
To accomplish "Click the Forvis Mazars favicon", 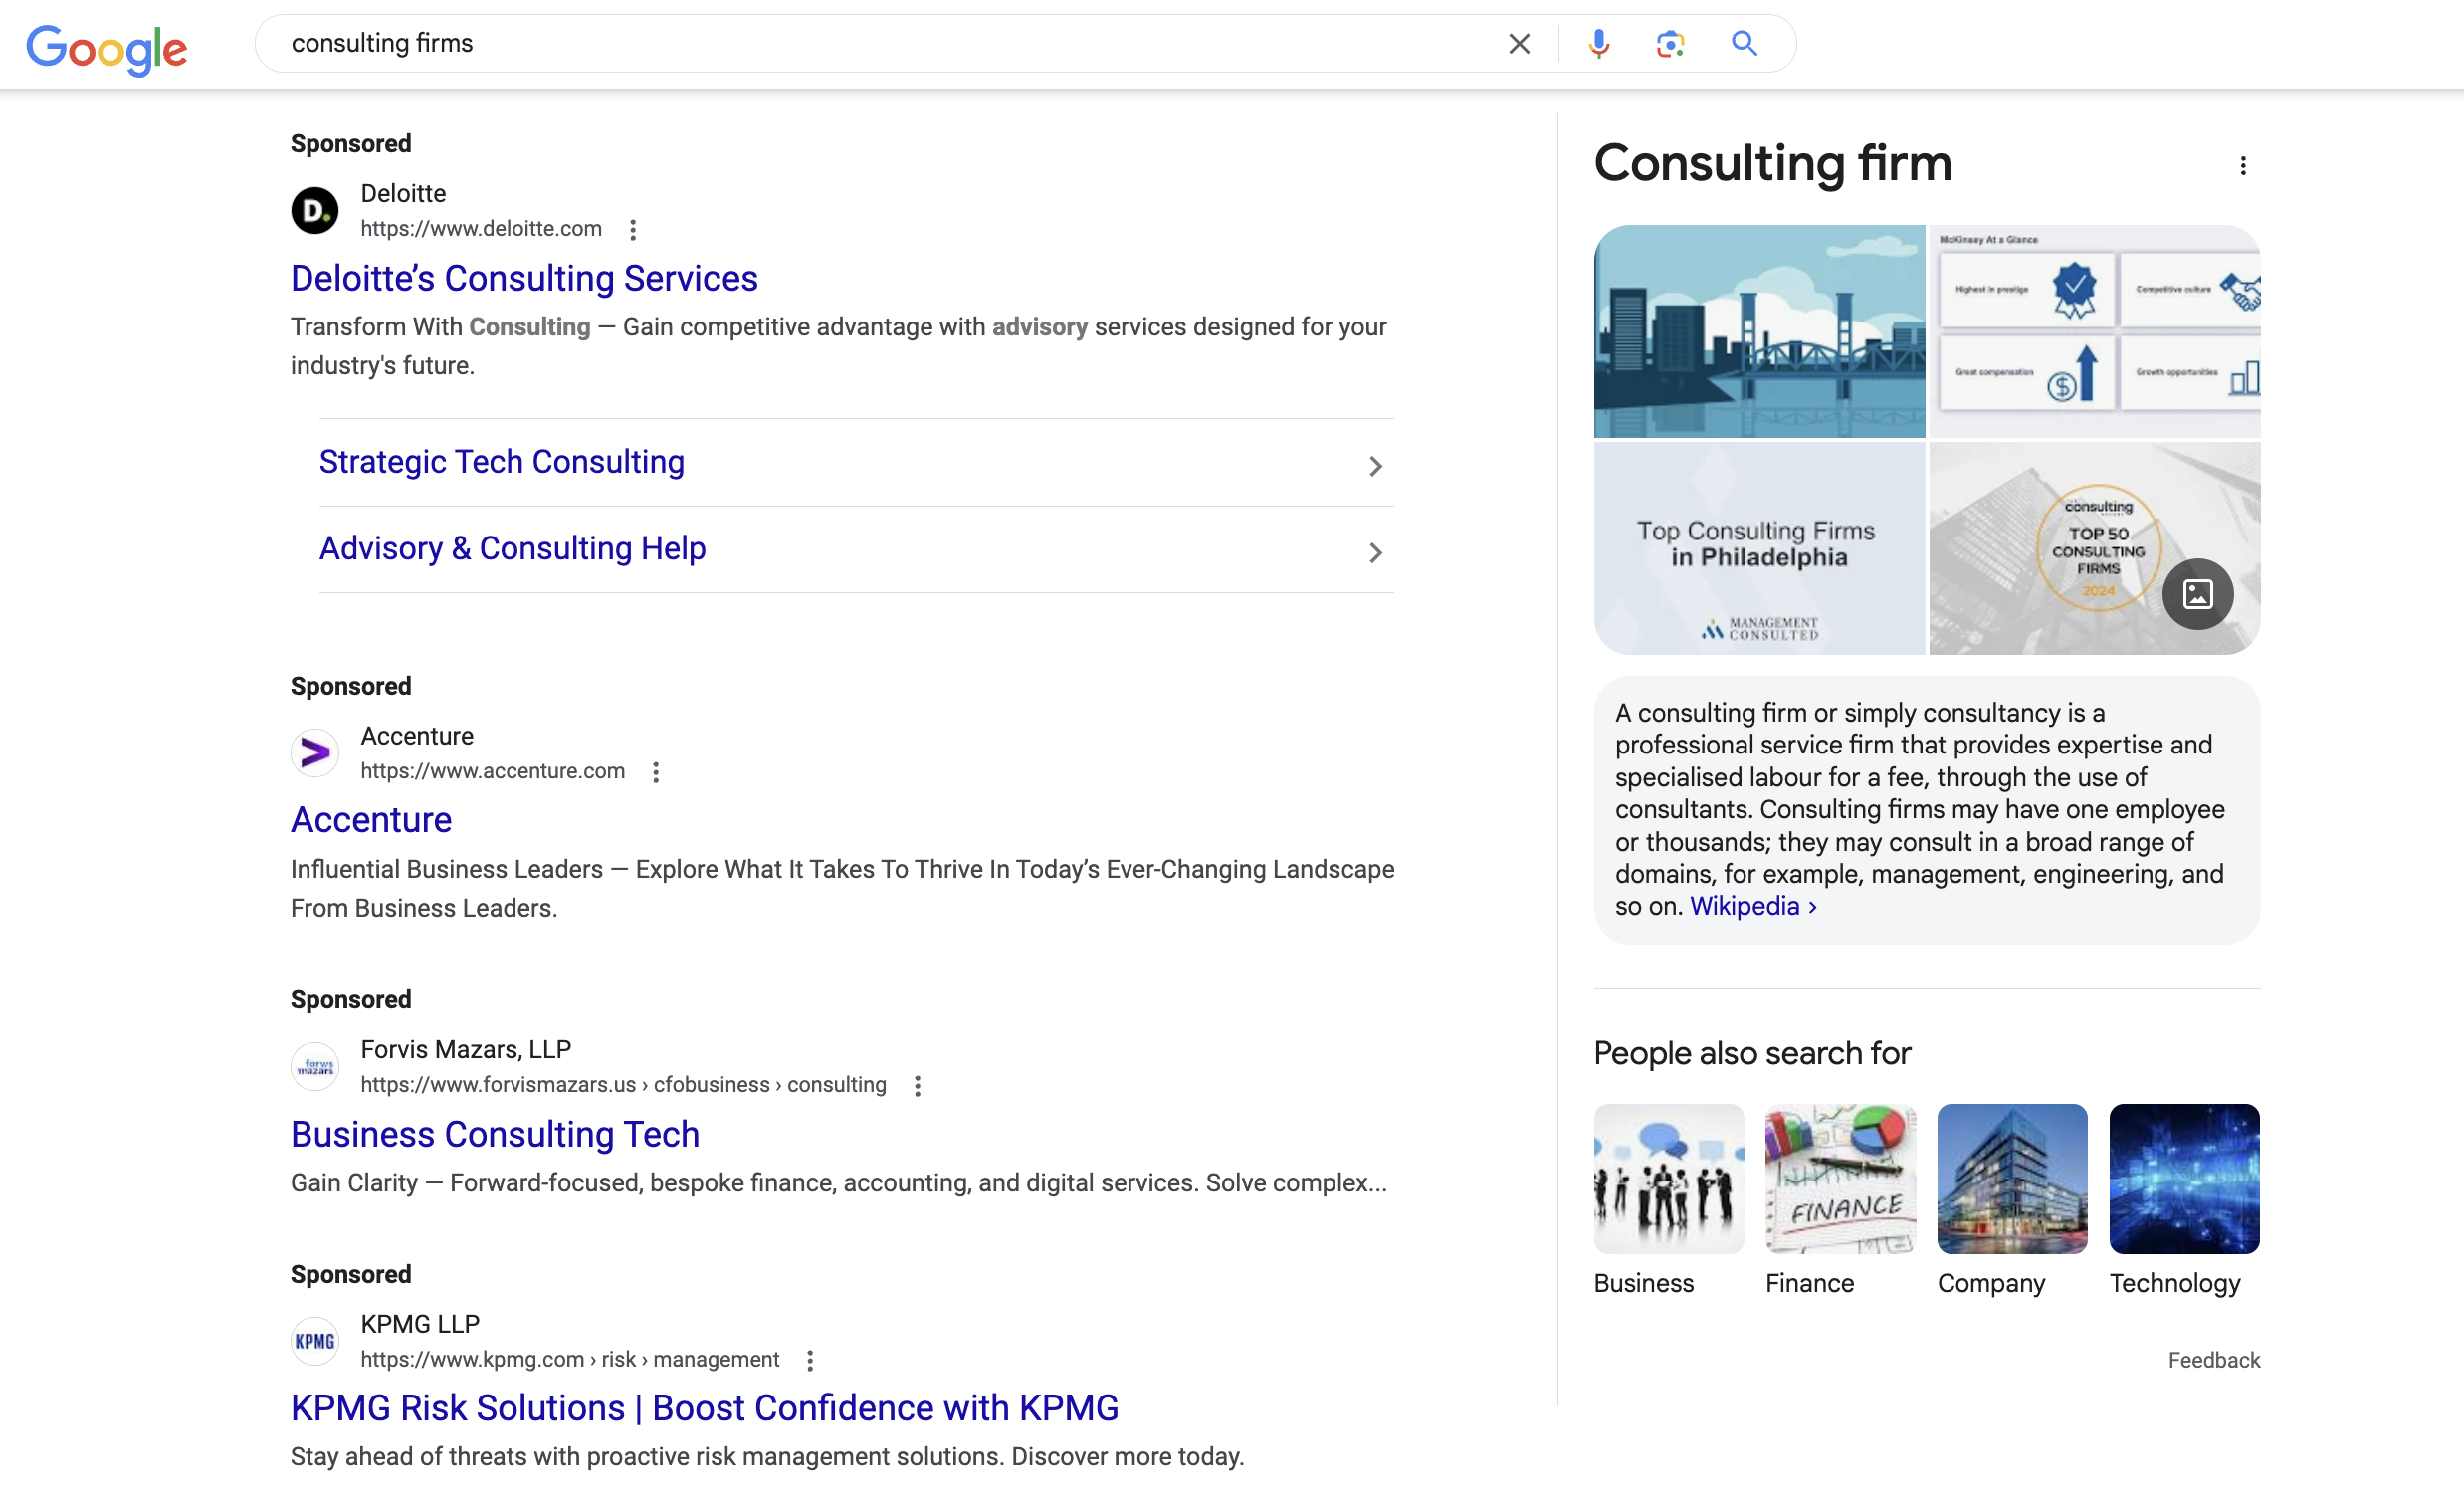I will pyautogui.click(x=315, y=1067).
